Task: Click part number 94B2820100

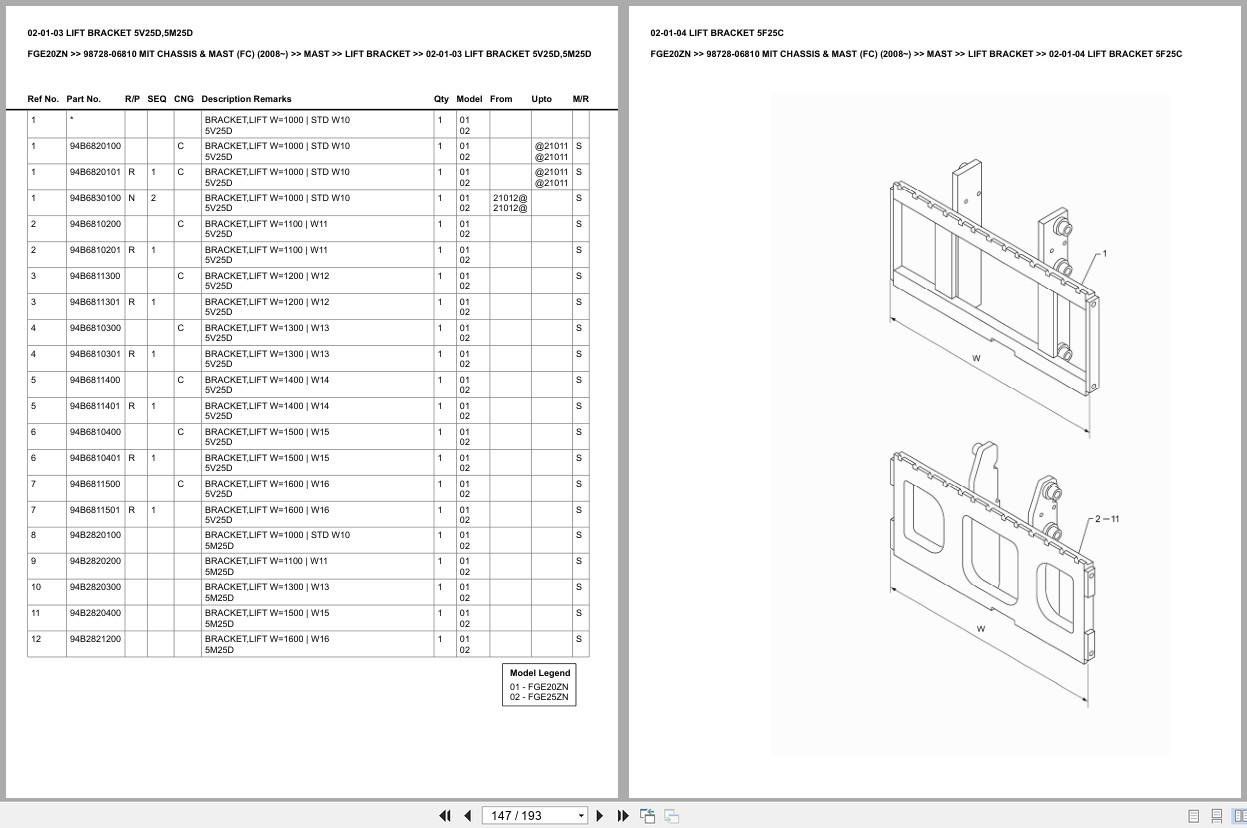Action: coord(95,535)
